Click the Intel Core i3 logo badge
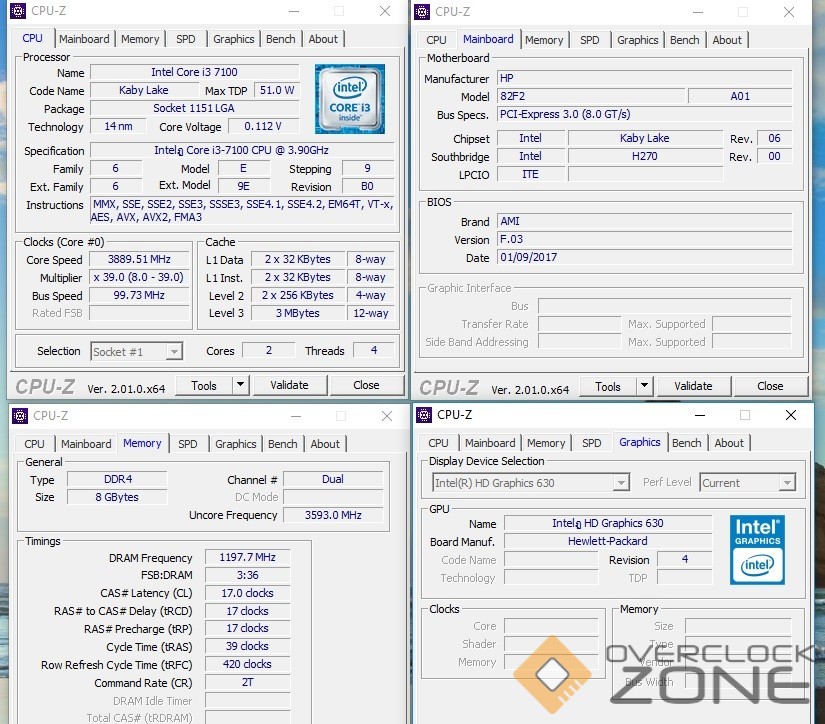 coord(350,98)
